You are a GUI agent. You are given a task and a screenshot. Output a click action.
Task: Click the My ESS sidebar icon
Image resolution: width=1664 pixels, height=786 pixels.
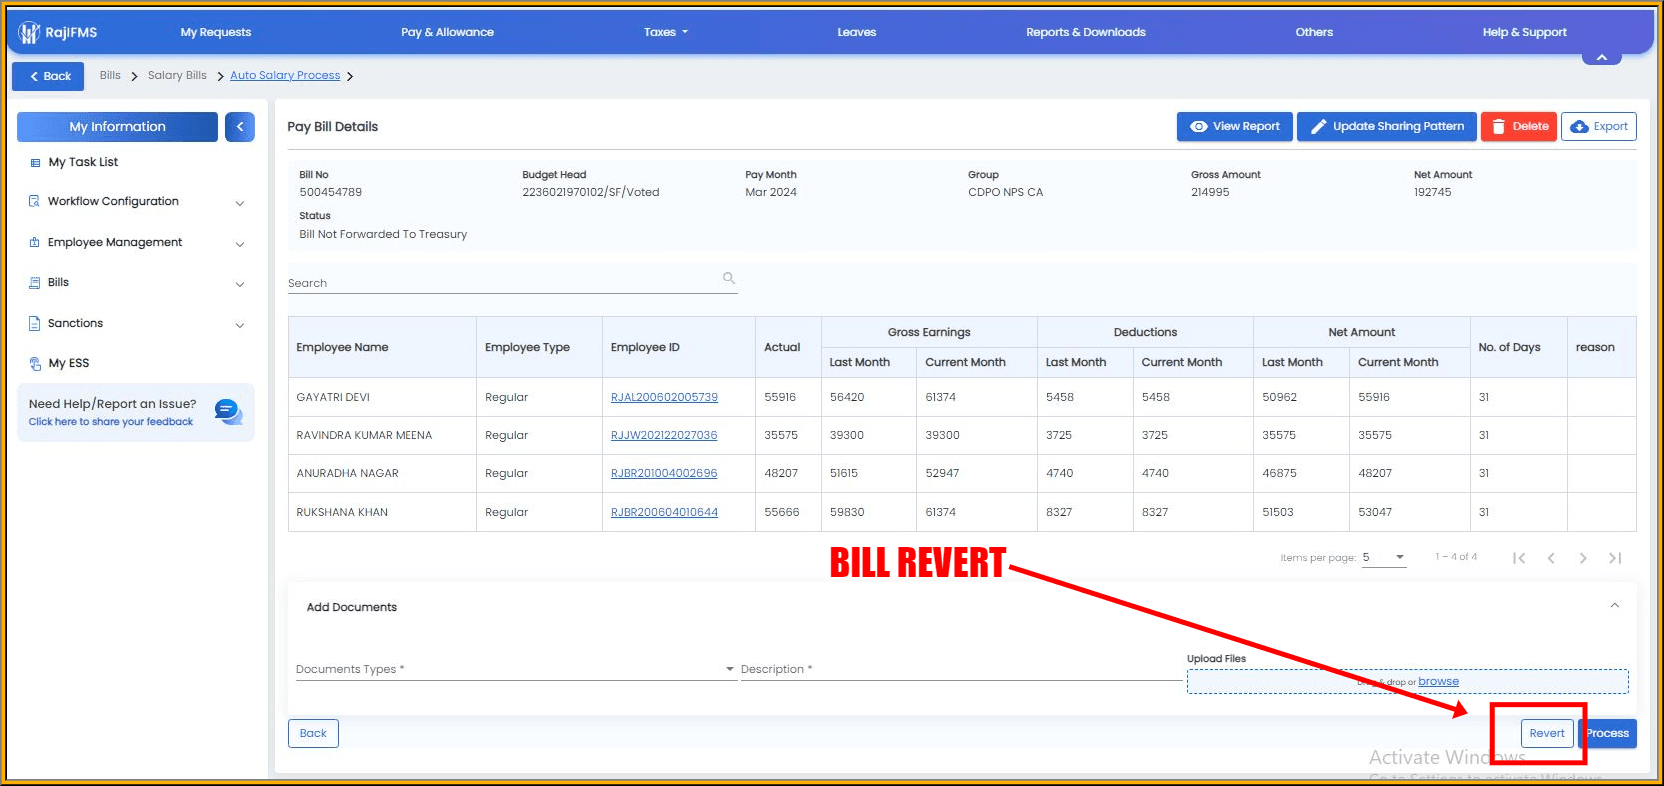[x=35, y=364]
